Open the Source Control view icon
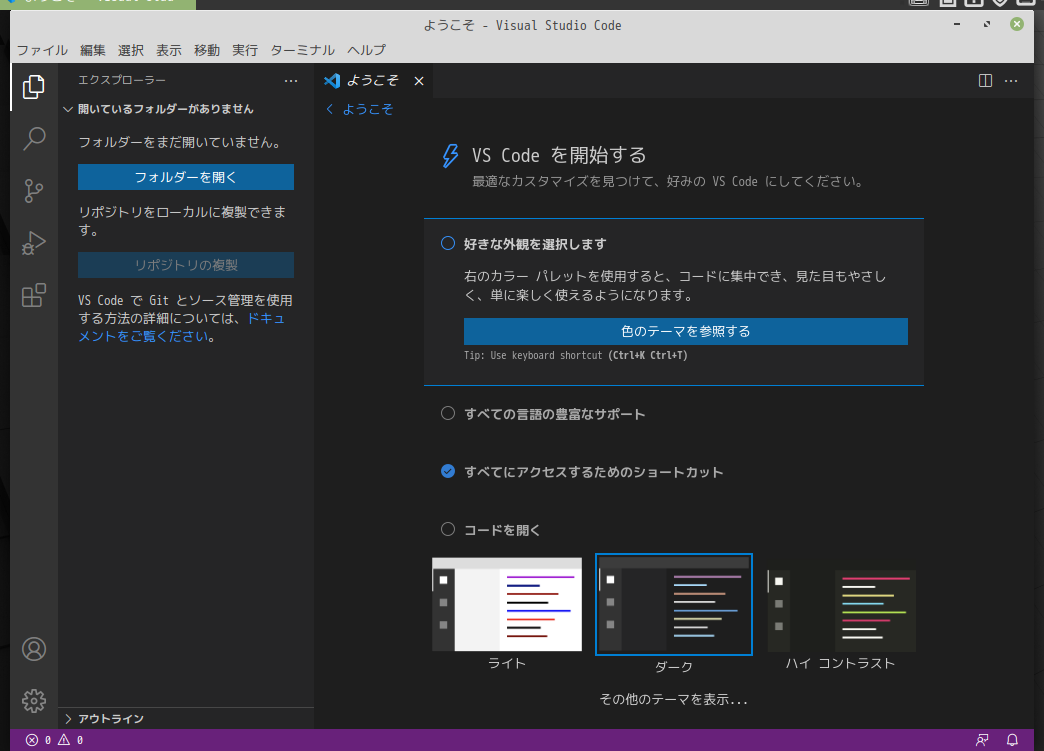 coord(33,191)
